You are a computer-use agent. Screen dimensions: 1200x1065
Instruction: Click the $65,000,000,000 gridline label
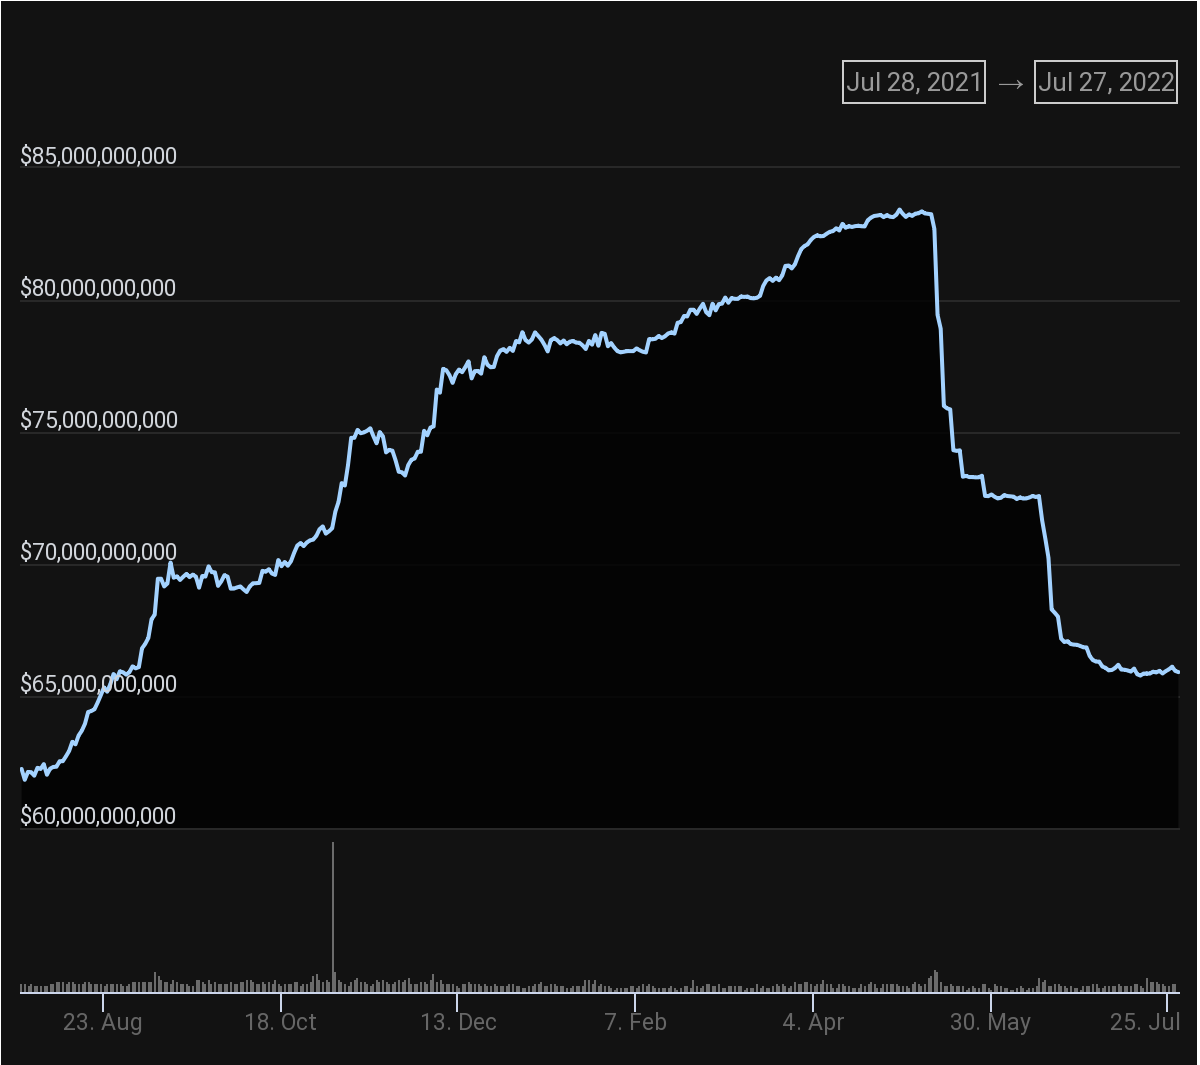click(98, 683)
